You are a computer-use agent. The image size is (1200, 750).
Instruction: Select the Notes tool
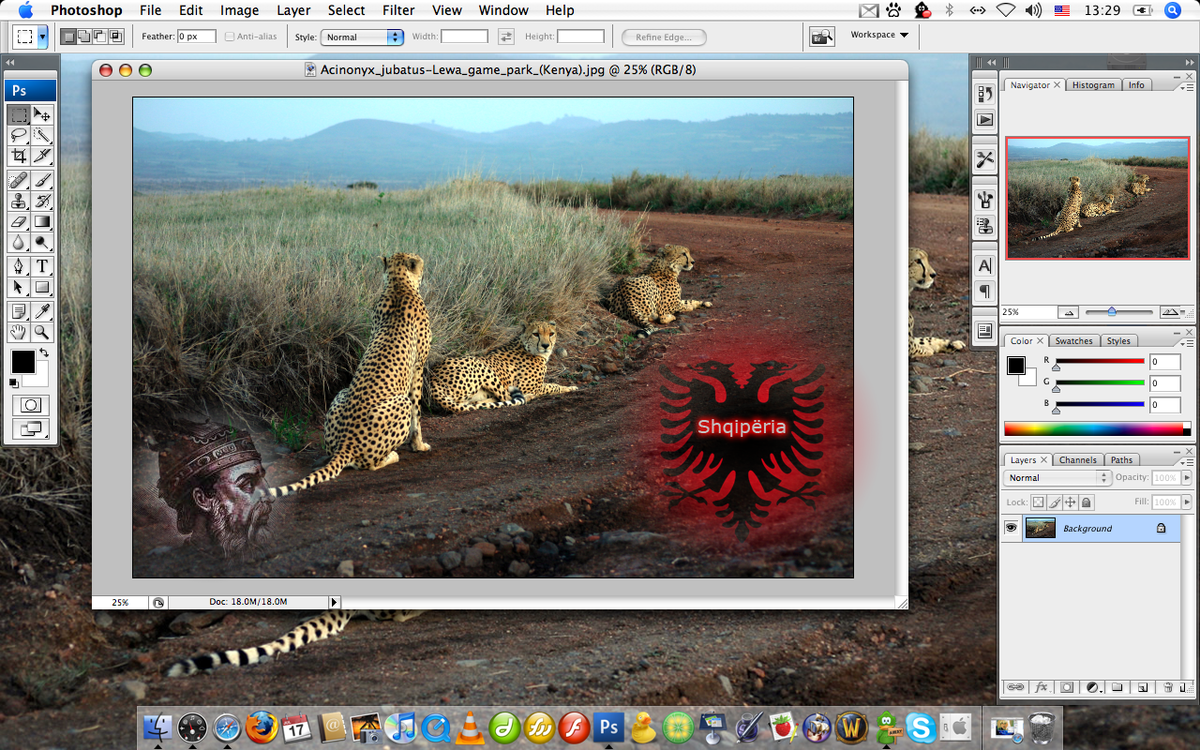(18, 312)
